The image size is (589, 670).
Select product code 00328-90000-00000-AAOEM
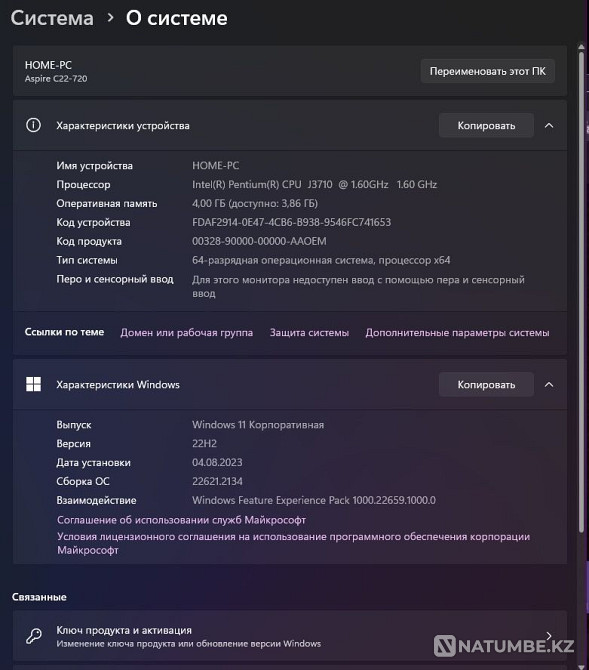259,241
